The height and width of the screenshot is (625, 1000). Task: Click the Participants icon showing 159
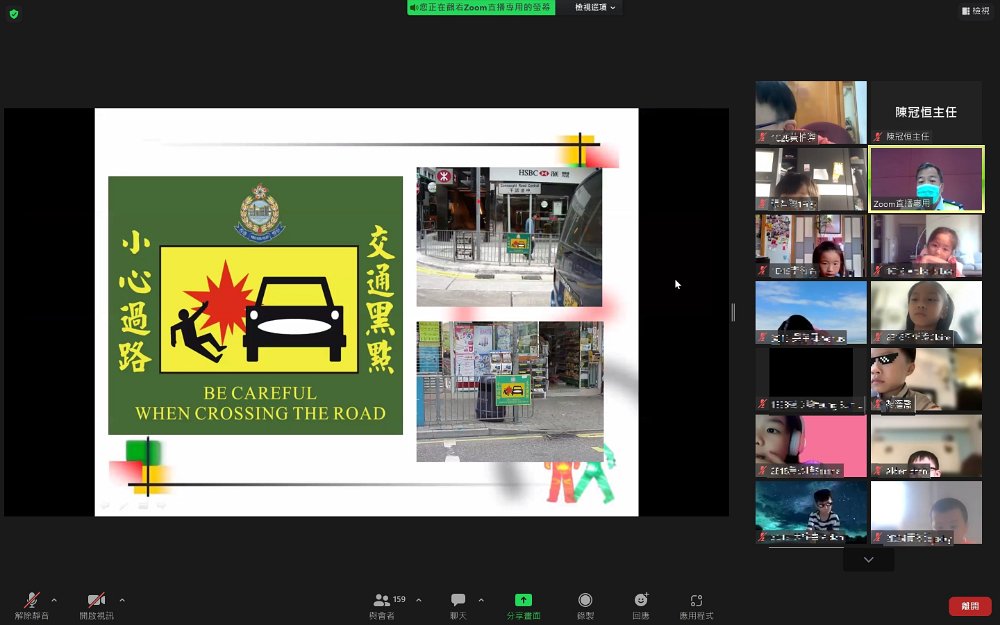[382, 600]
